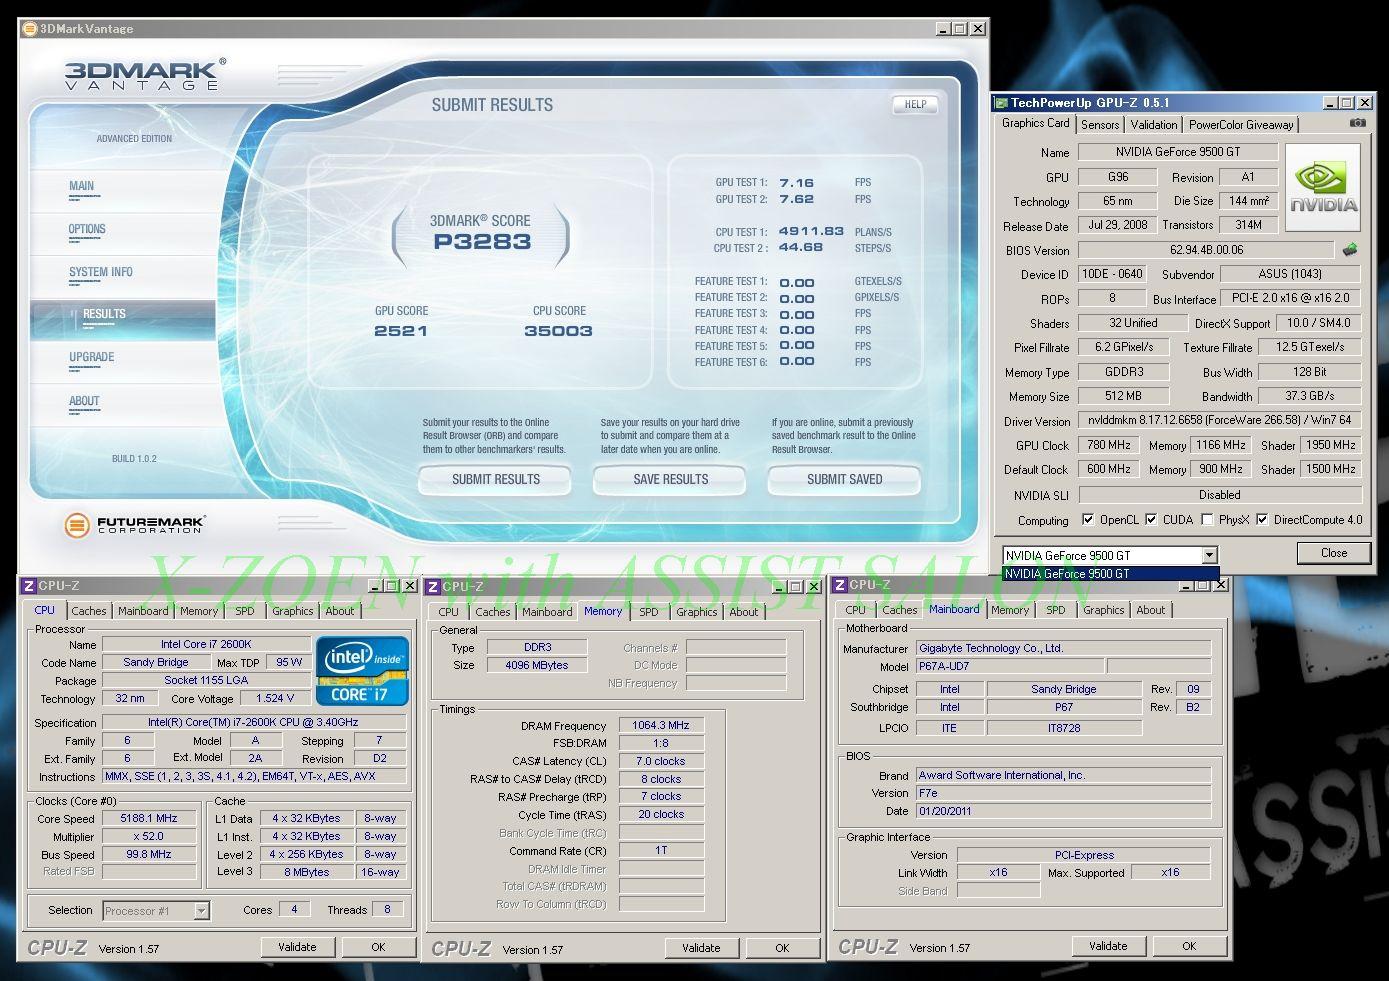Screen dimensions: 1389x981
Task: Select NVIDIA GeForce 9500 GT list entry
Action: click(x=1110, y=574)
